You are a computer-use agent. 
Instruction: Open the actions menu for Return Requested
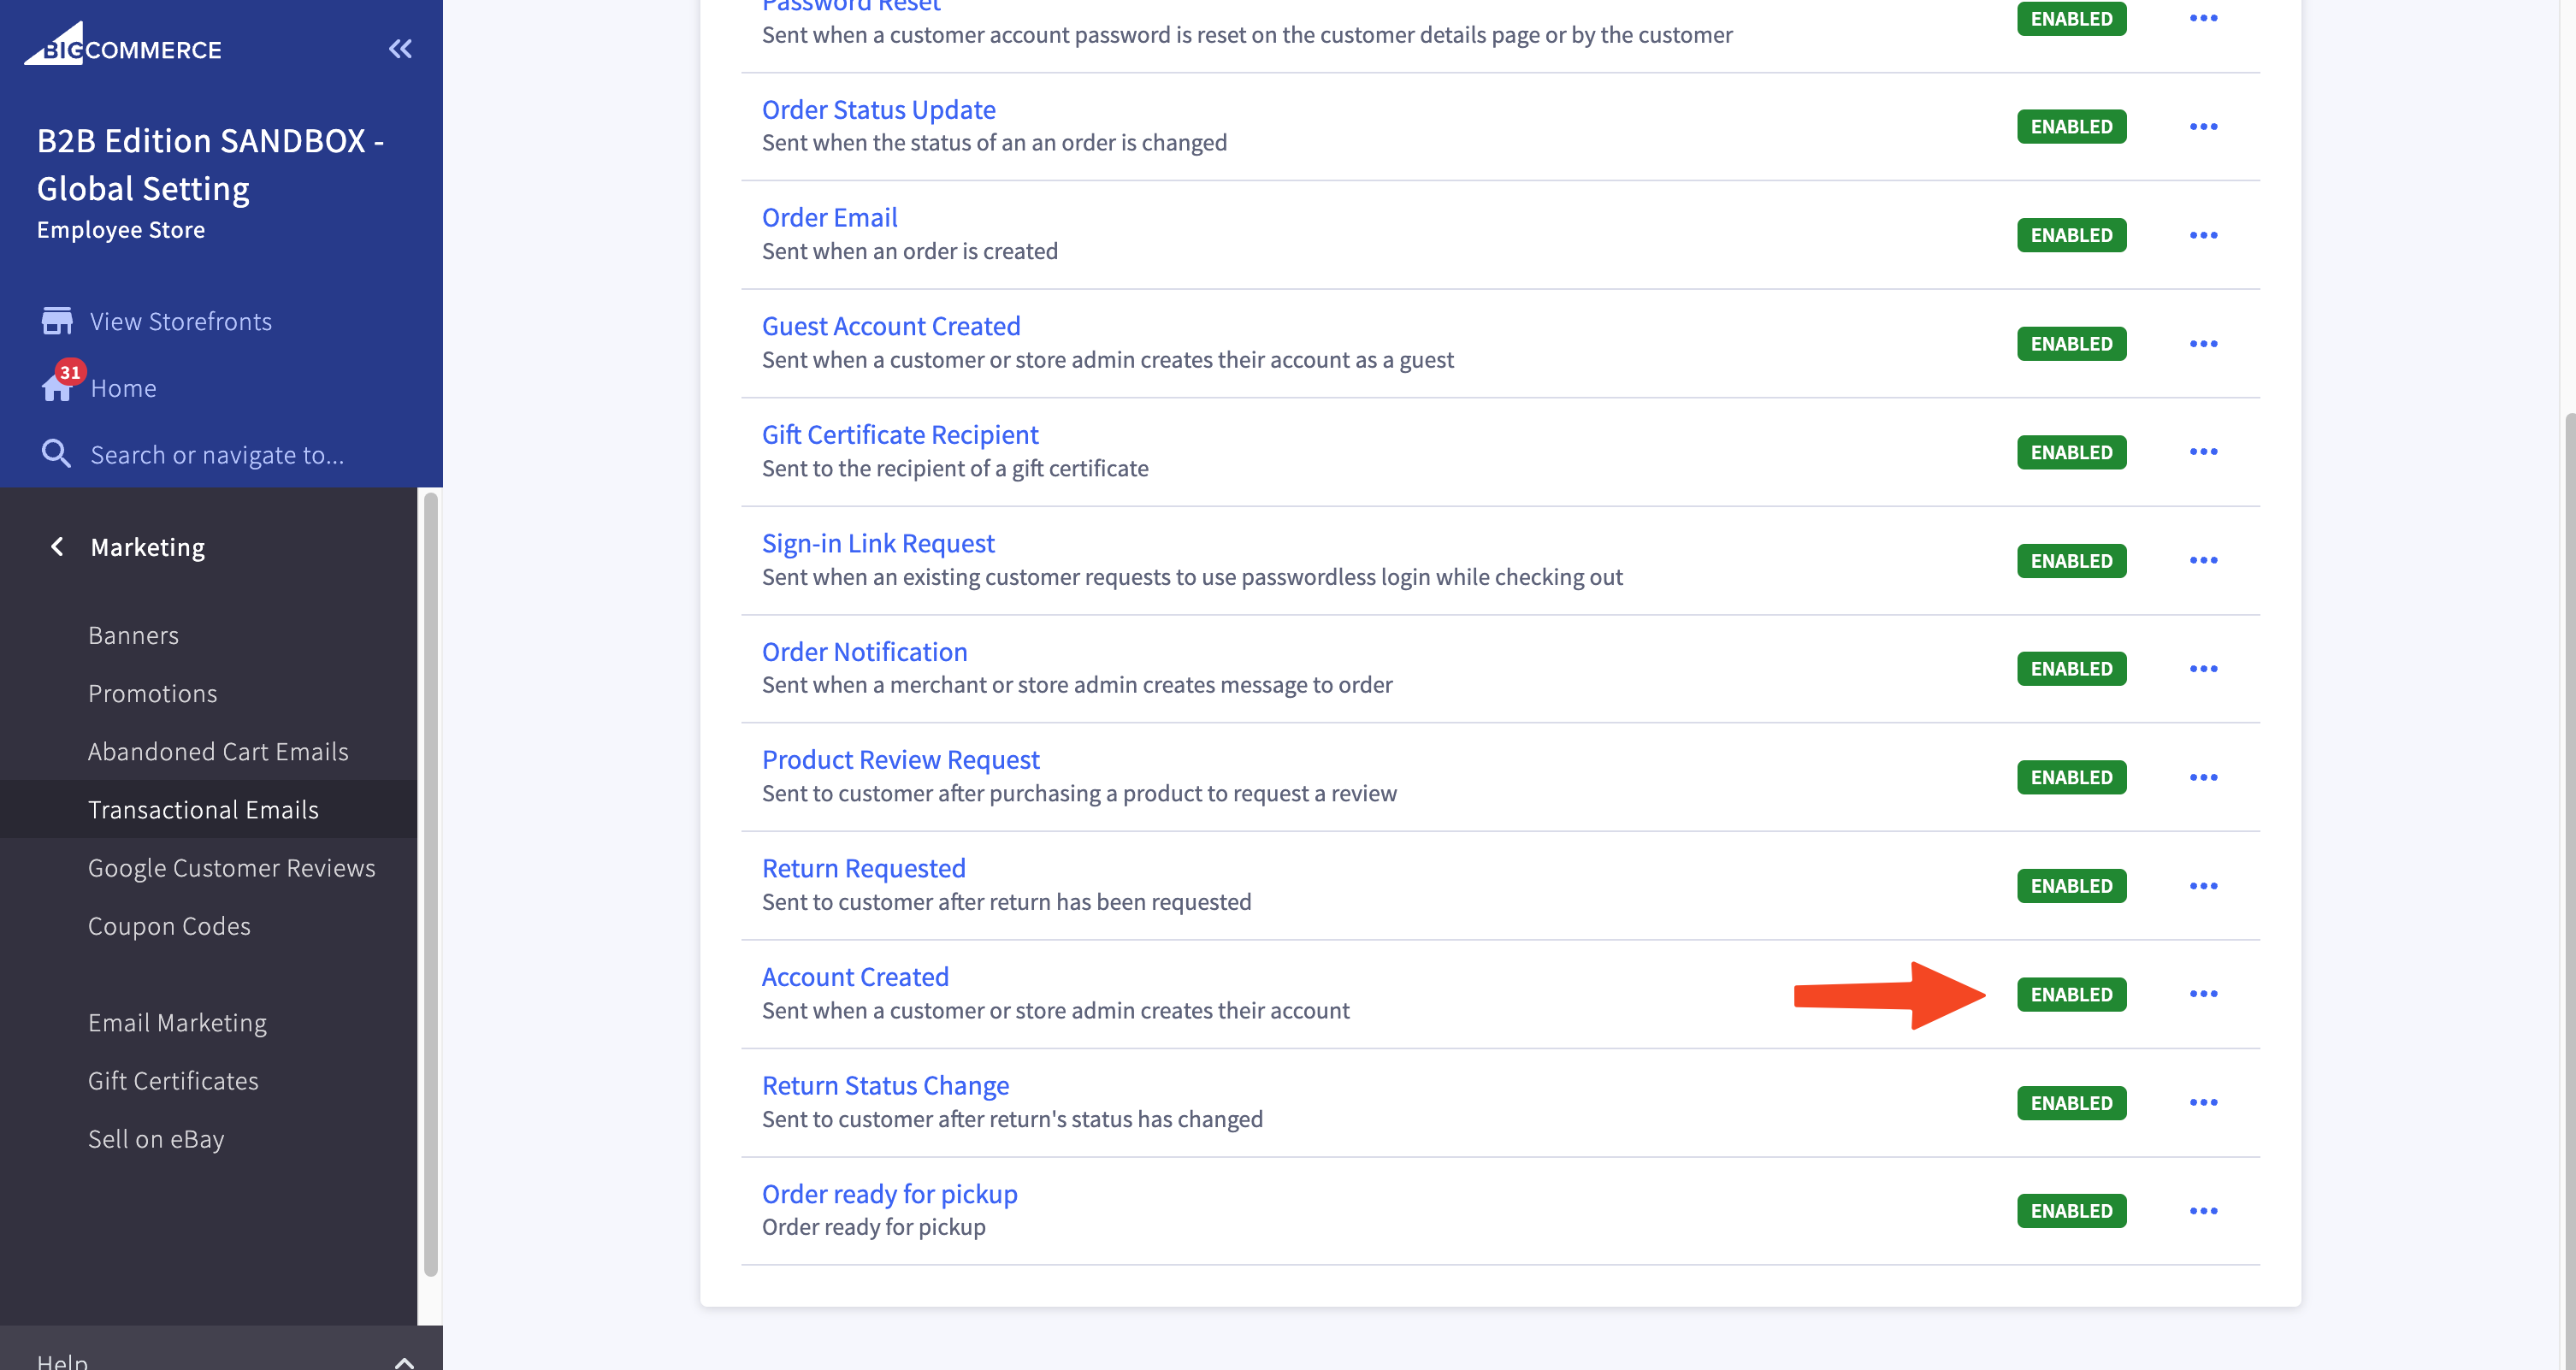[2203, 886]
